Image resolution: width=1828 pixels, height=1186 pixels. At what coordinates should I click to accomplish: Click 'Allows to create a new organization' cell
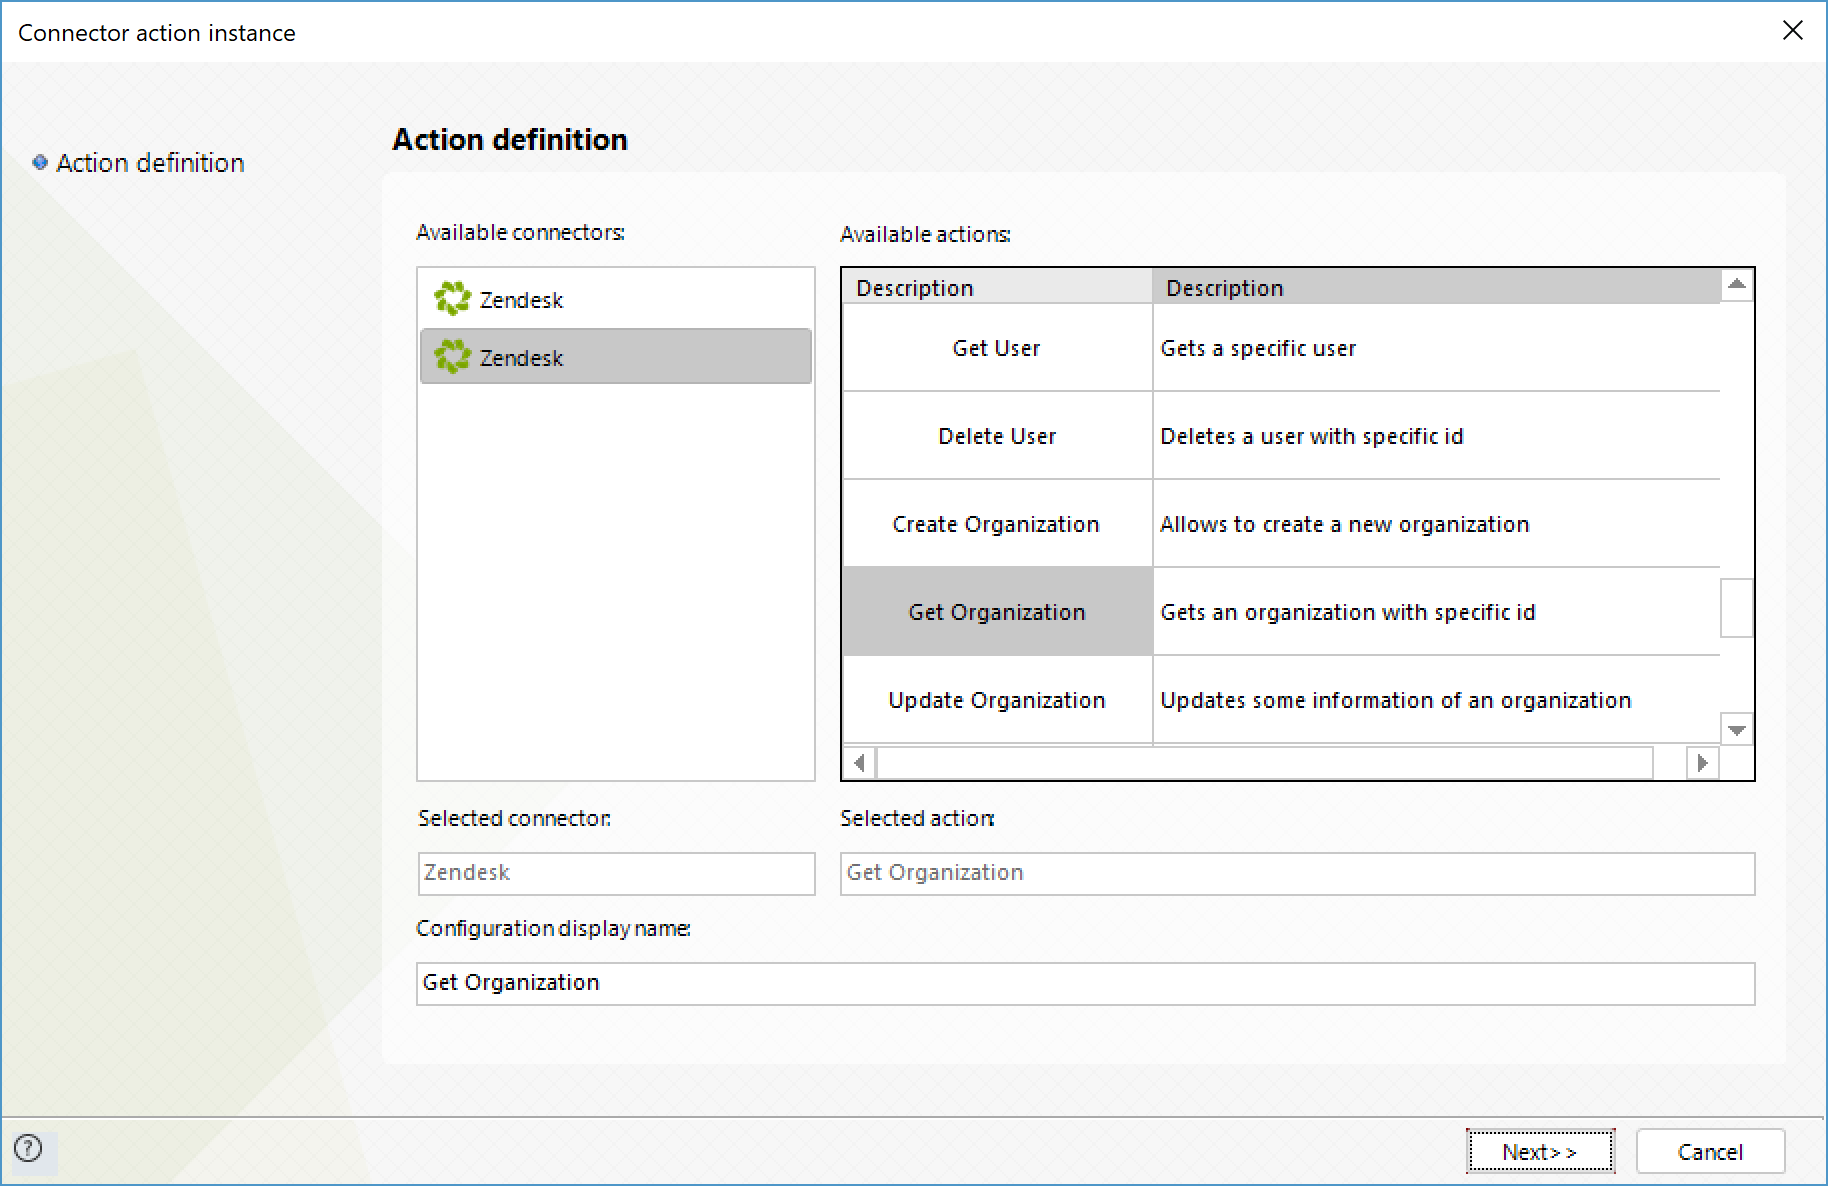[x=1436, y=524]
